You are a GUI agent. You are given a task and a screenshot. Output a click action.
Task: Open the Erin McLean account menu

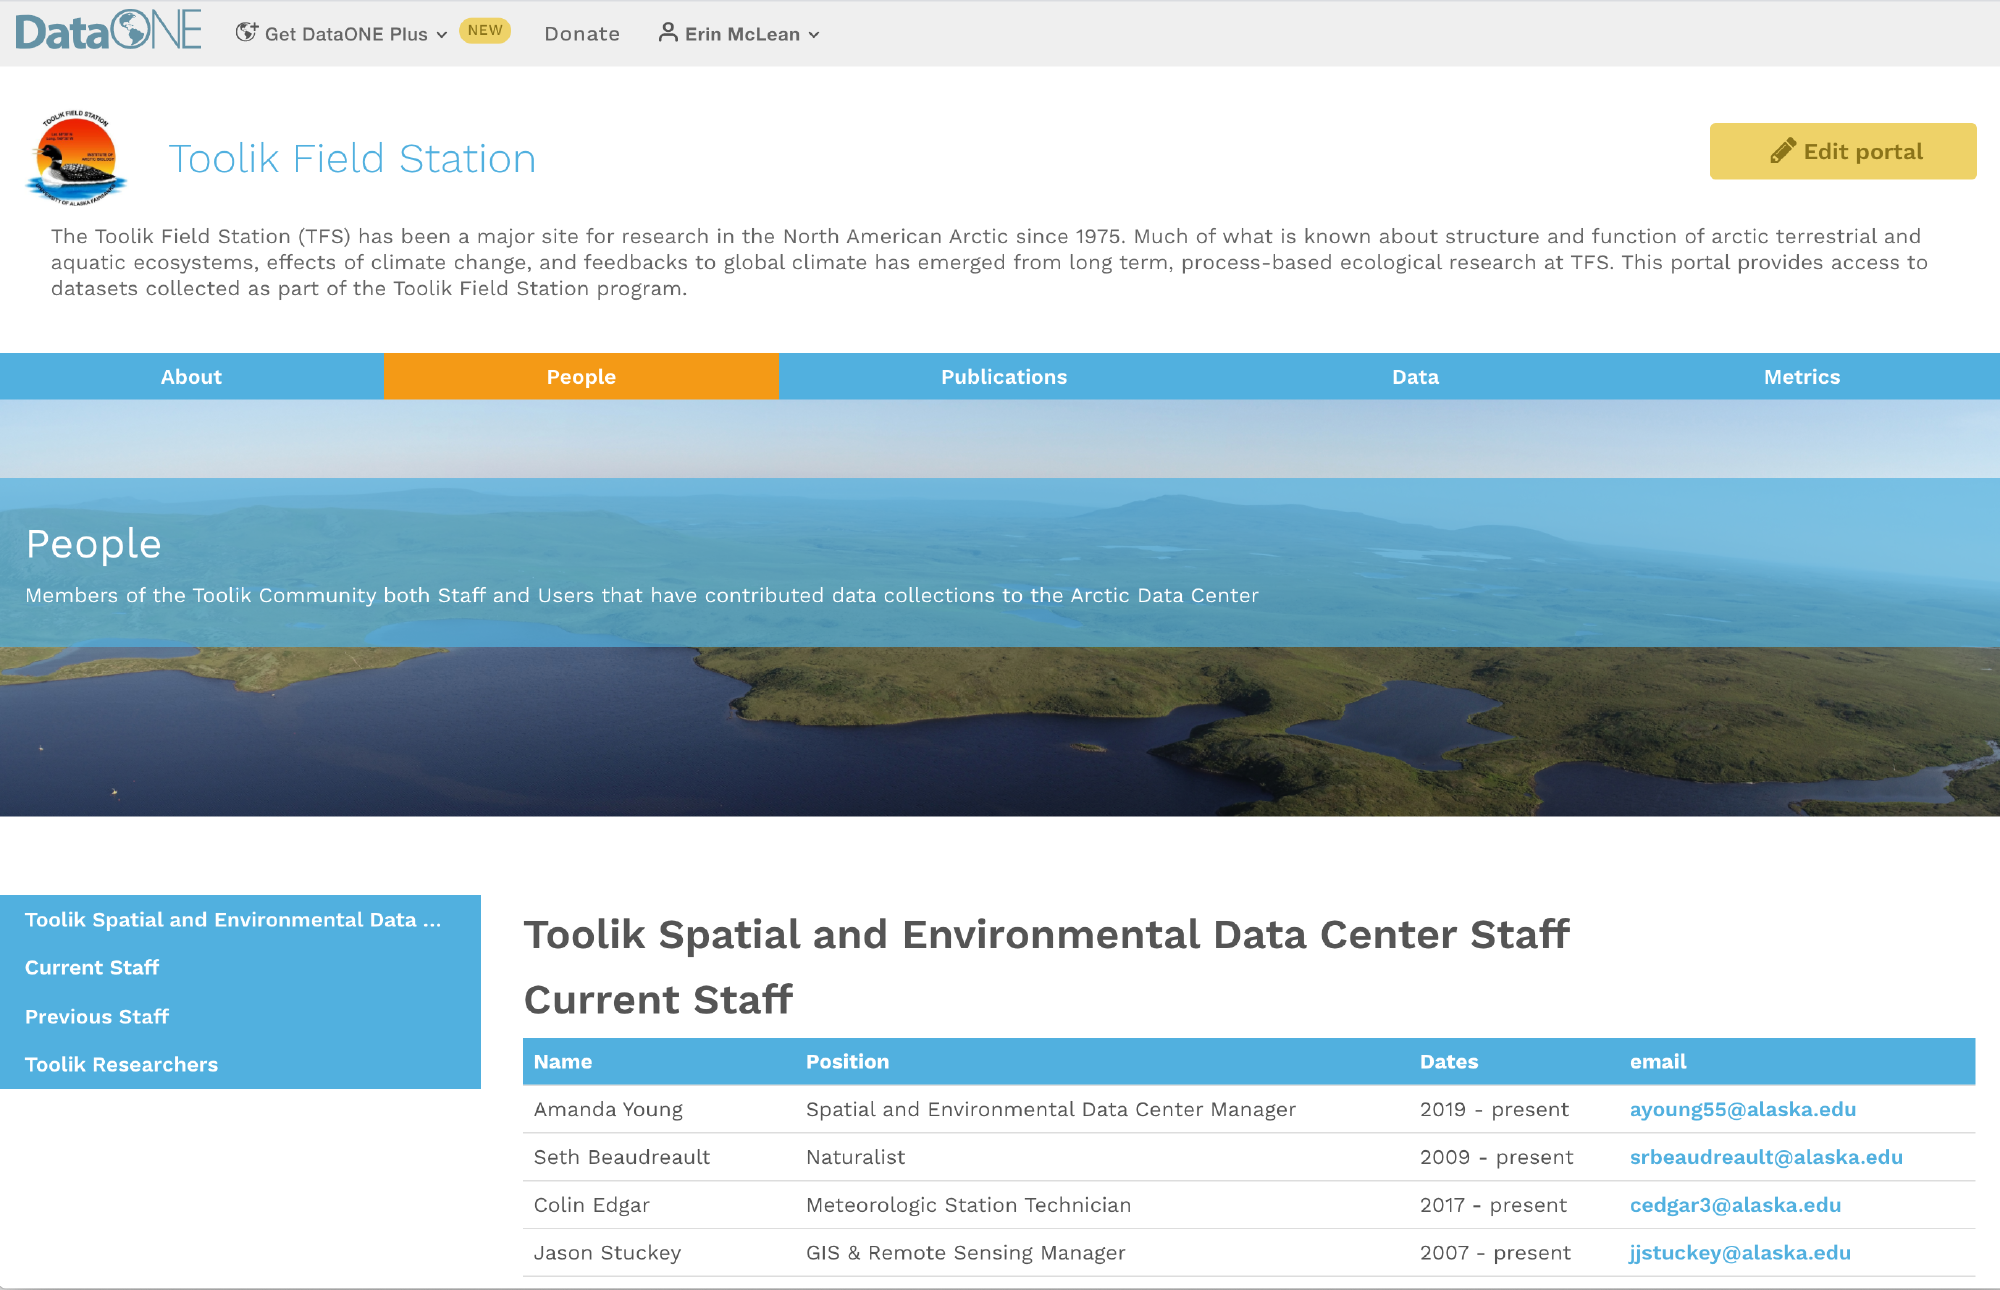pyautogui.click(x=743, y=33)
